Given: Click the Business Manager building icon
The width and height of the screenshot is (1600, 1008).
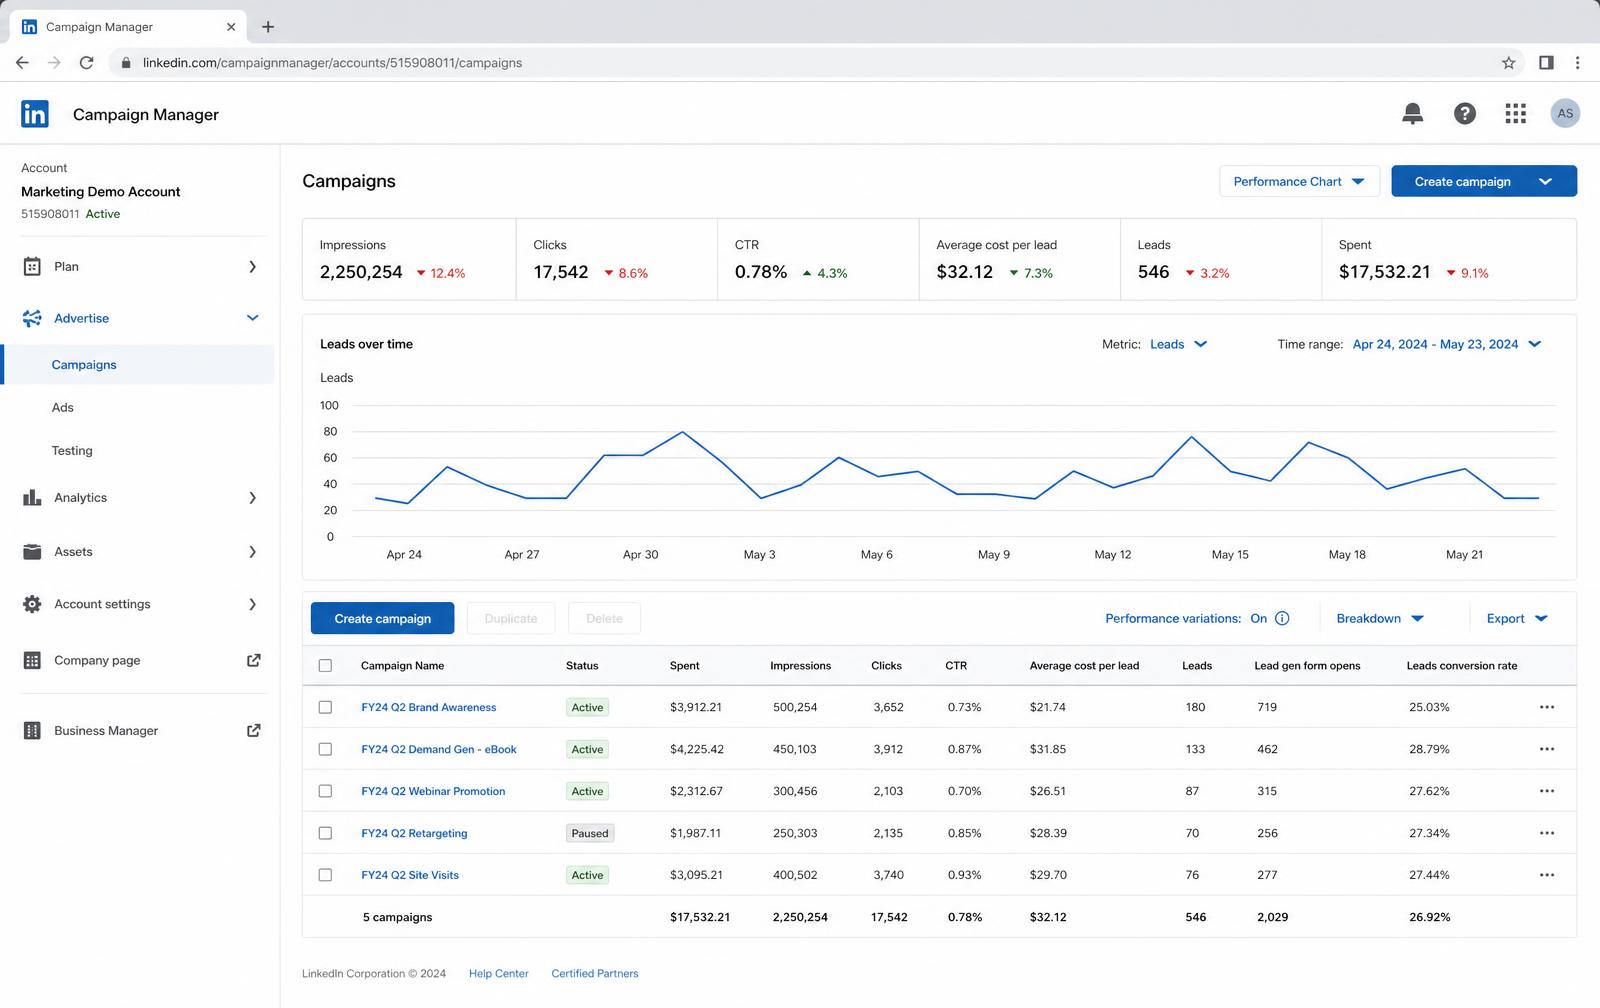Looking at the screenshot, I should click(32, 730).
